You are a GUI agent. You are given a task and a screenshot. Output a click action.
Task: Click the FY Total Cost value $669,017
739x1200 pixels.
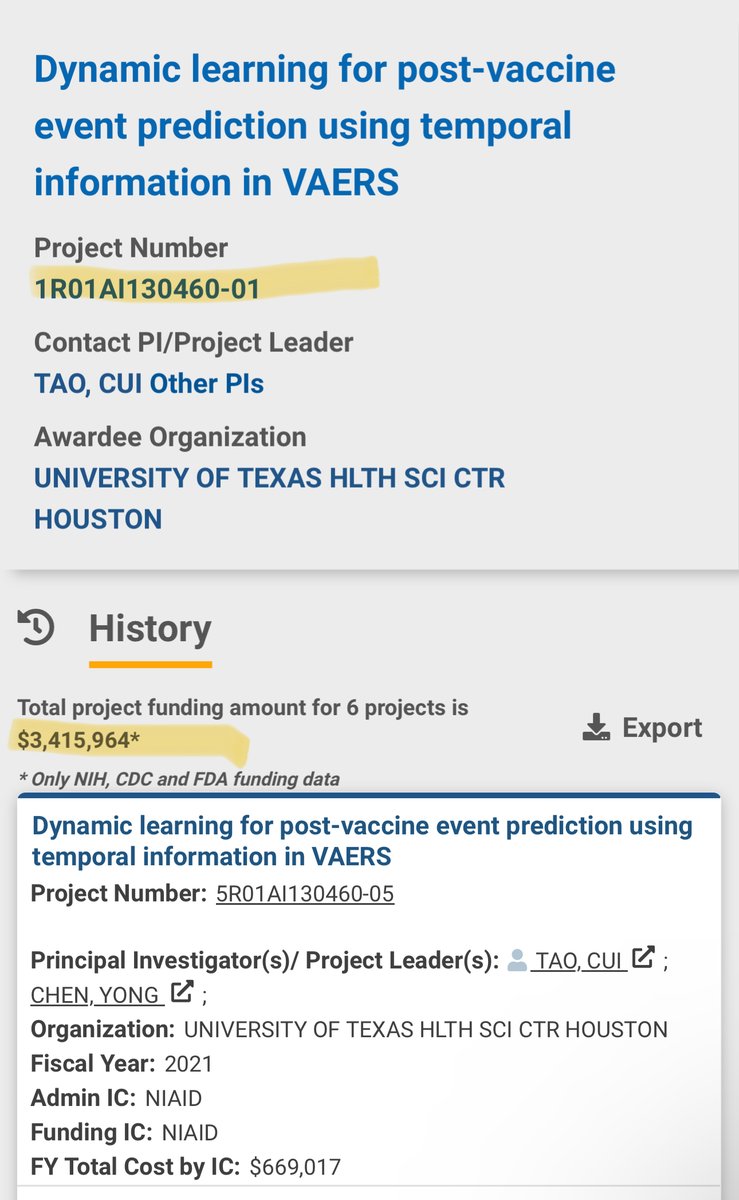[295, 1166]
